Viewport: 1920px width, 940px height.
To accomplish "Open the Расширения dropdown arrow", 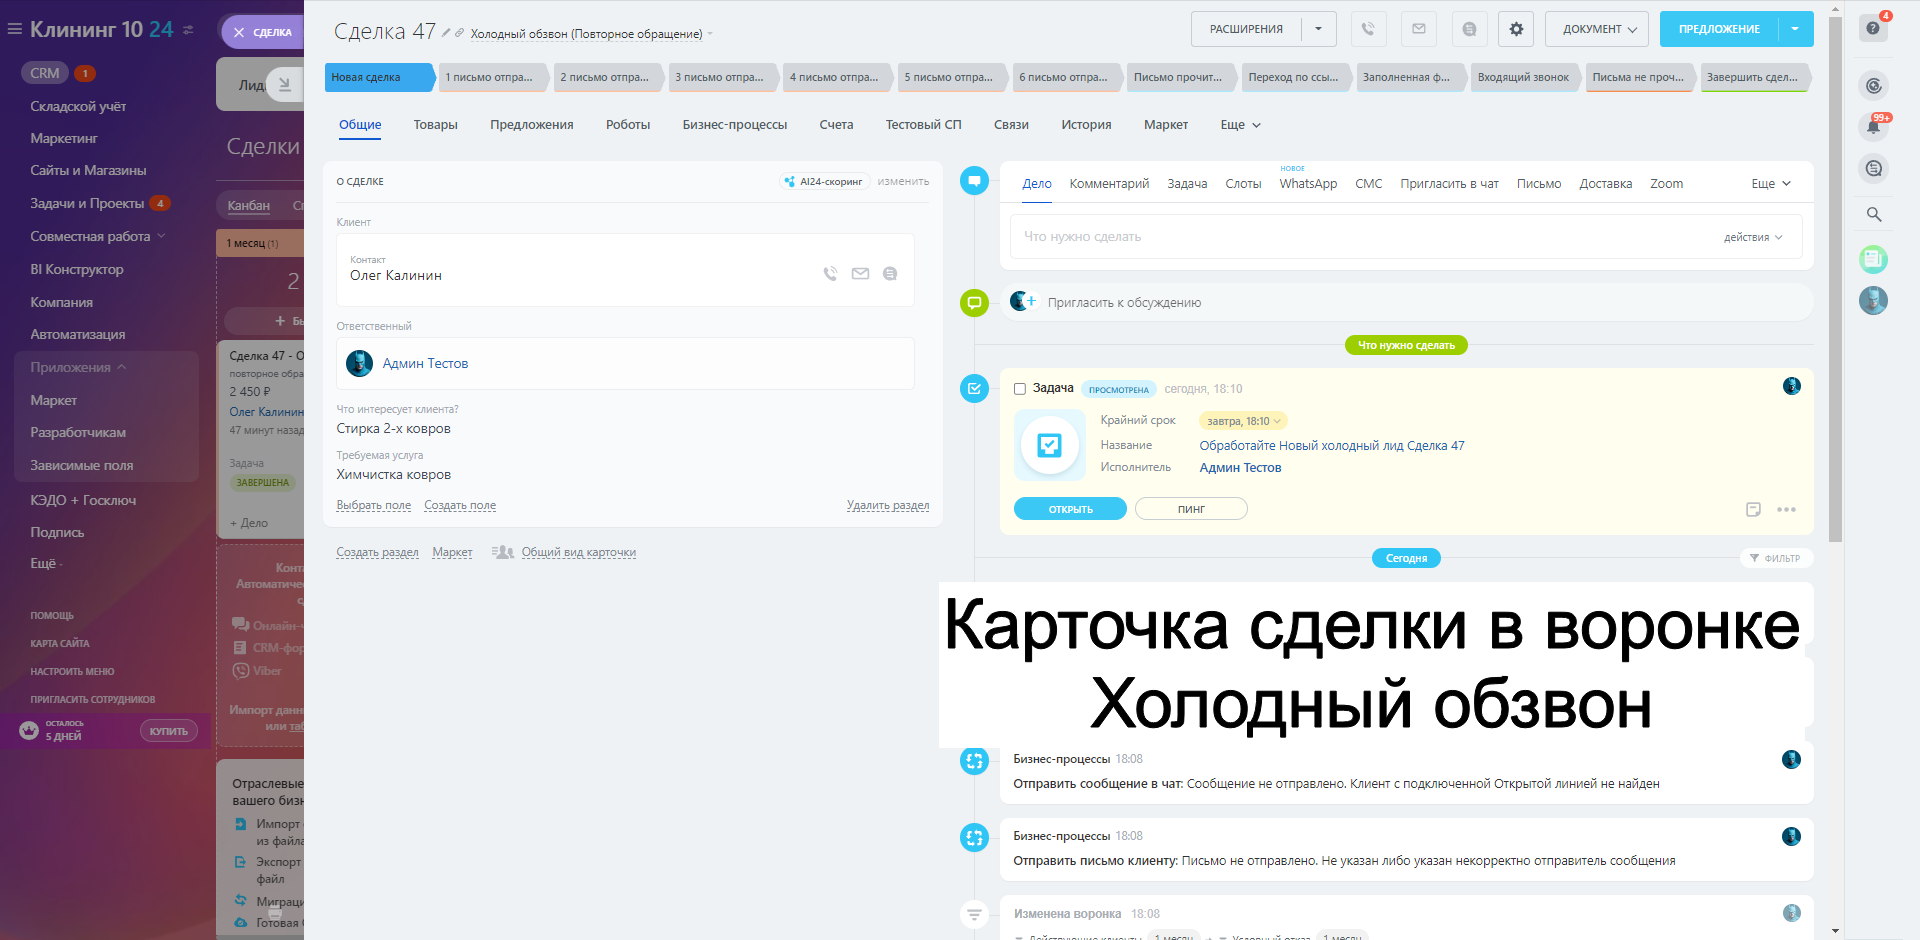I will pyautogui.click(x=1318, y=29).
